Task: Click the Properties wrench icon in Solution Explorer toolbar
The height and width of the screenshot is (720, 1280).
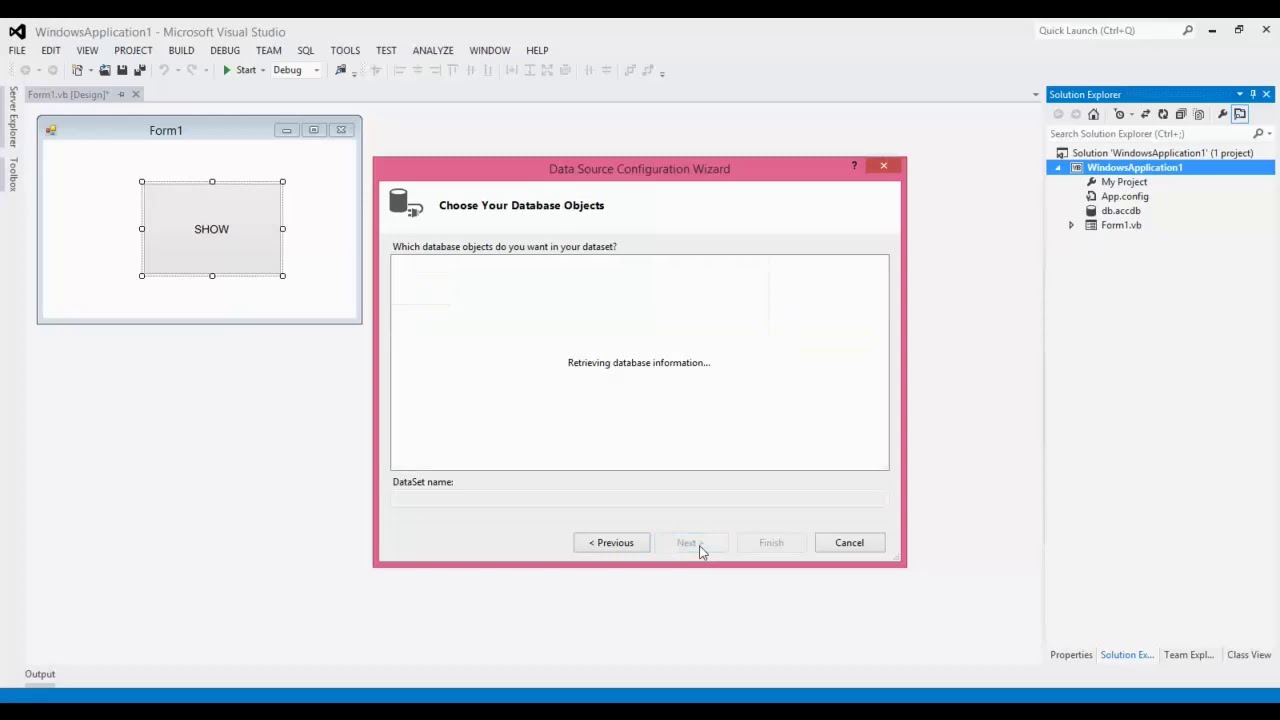Action: (1222, 114)
